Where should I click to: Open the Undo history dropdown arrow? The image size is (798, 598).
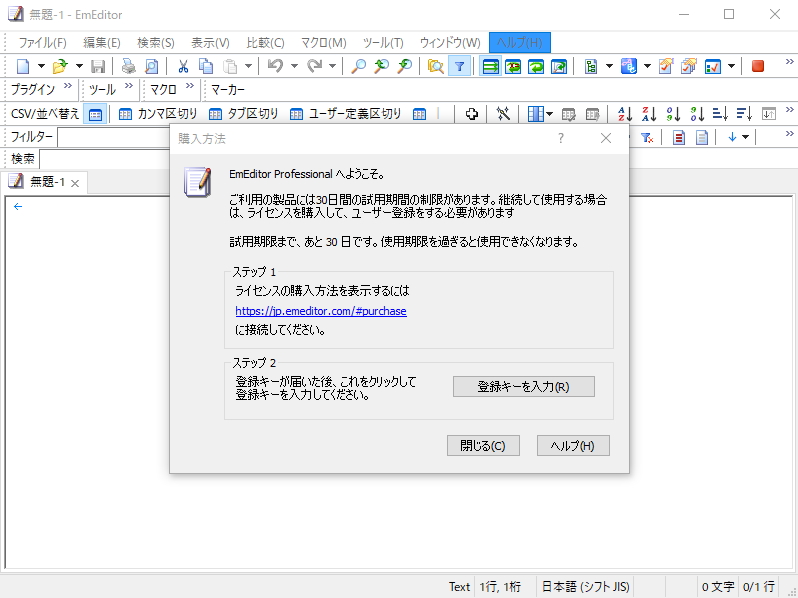pyautogui.click(x=294, y=66)
